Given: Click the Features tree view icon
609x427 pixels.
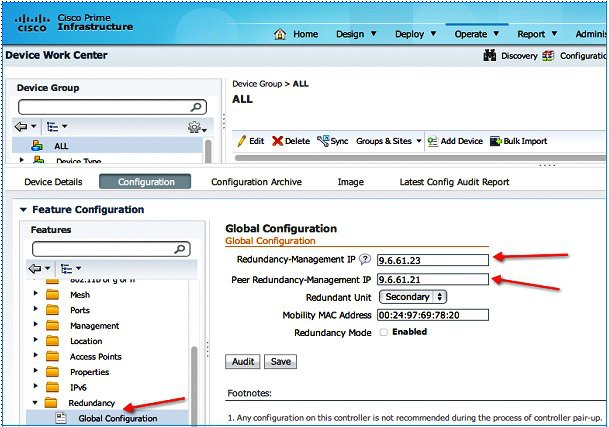Looking at the screenshot, I should 66,268.
